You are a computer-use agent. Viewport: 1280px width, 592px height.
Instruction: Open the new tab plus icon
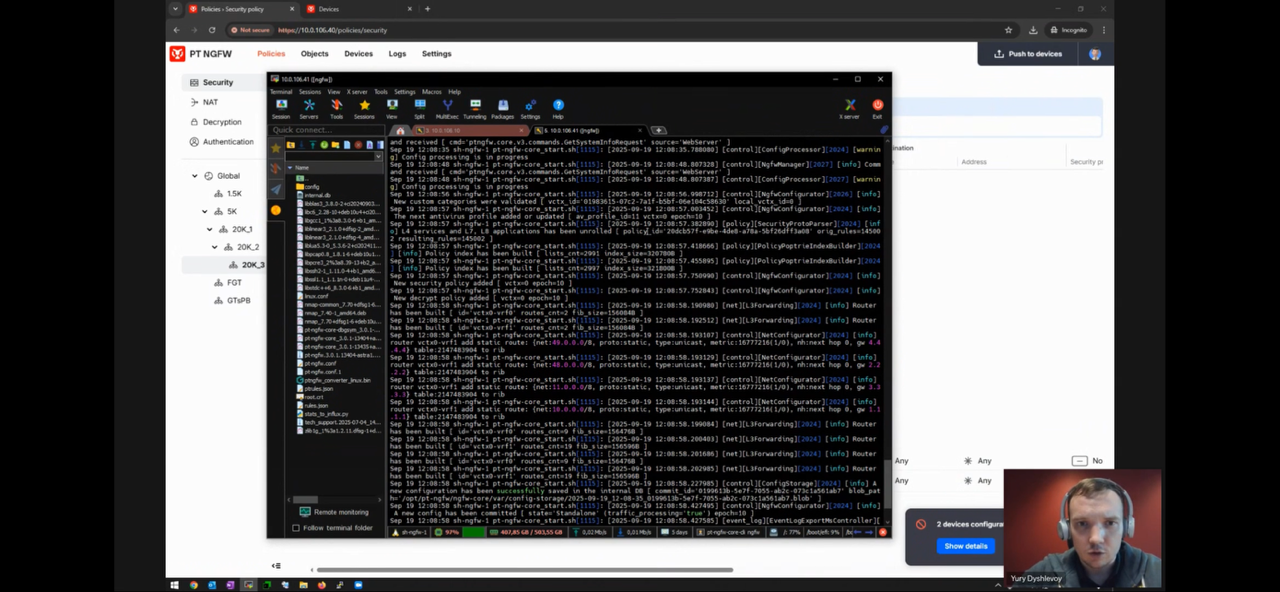pos(658,130)
